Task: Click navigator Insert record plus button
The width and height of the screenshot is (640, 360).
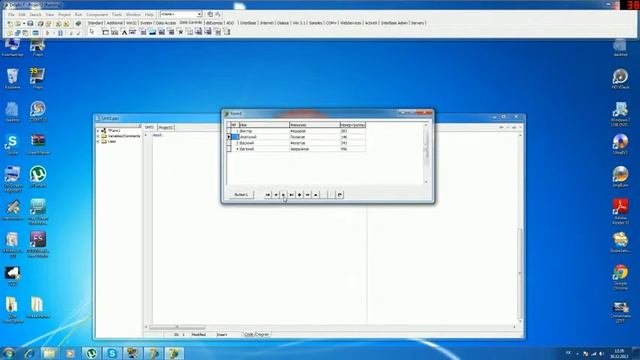Action: [300, 195]
